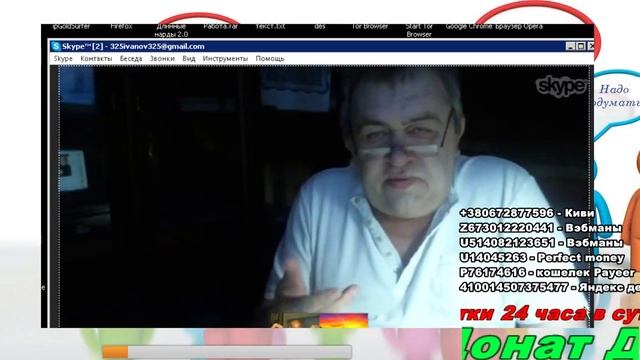Click the red 24 часа в сутки text
Image resolution: width=640 pixels, height=360 pixels.
549,314
